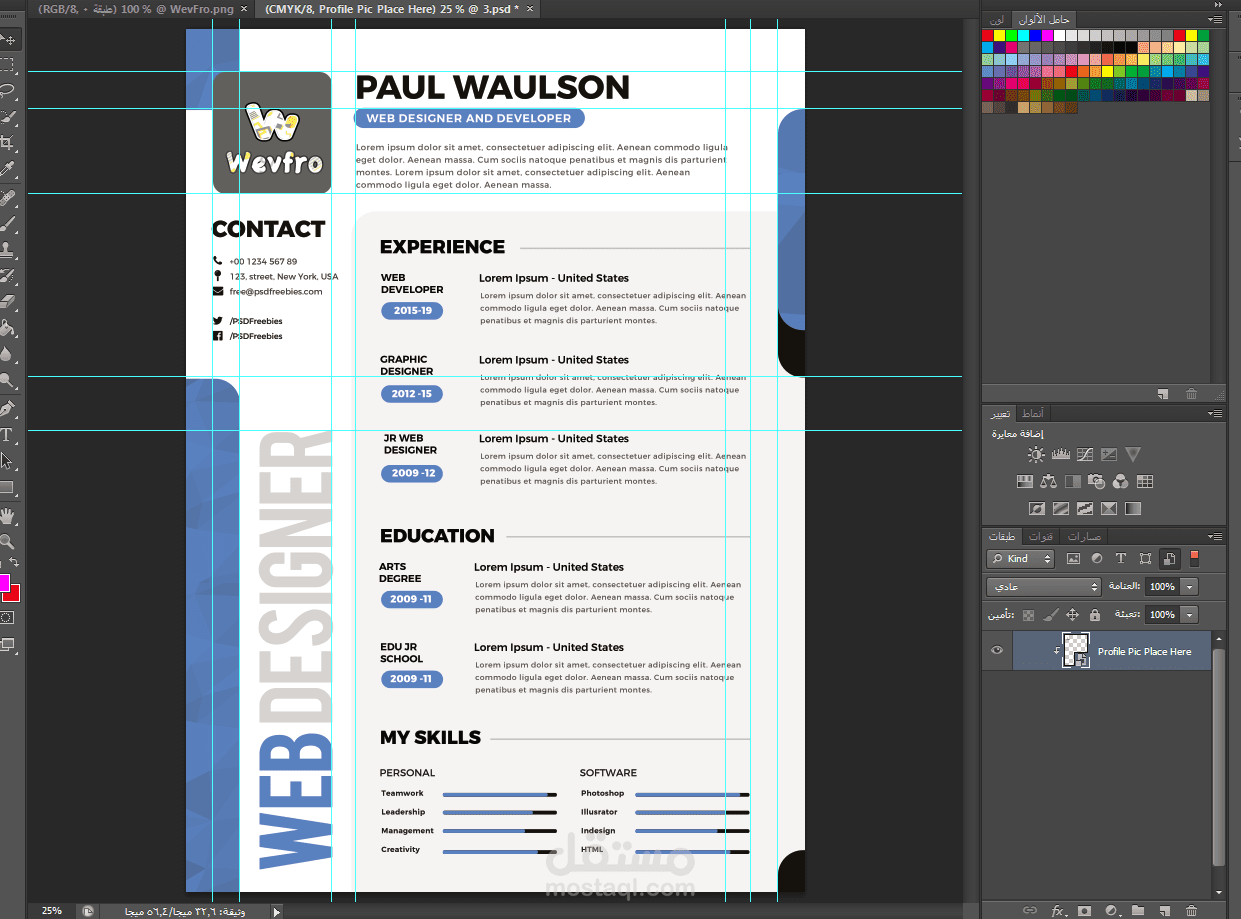1241x919 pixels.
Task: Open the status bar info arrow
Action: click(277, 911)
